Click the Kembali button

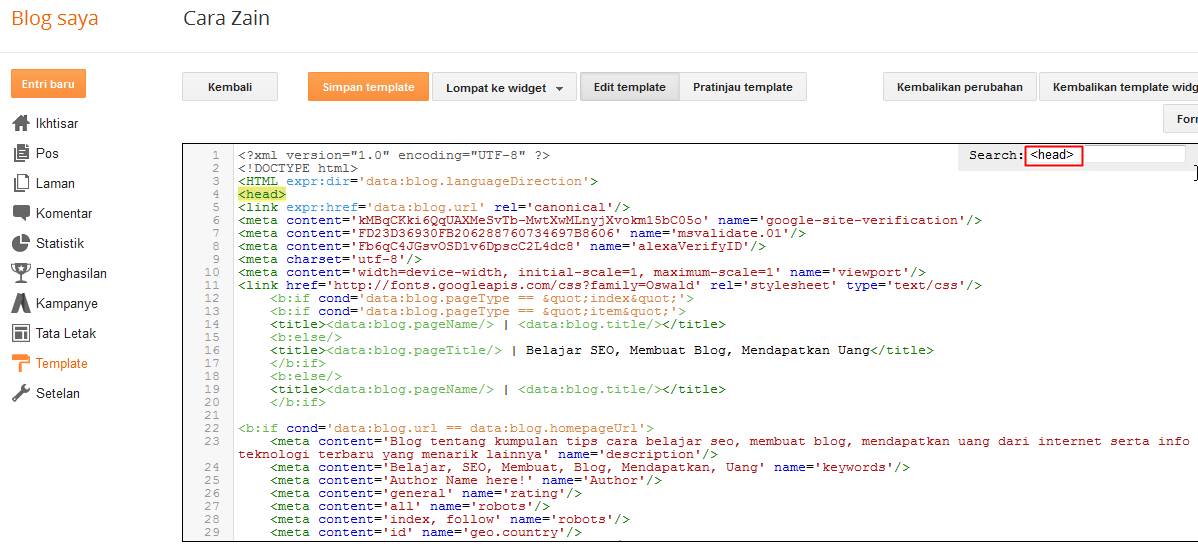tap(229, 87)
